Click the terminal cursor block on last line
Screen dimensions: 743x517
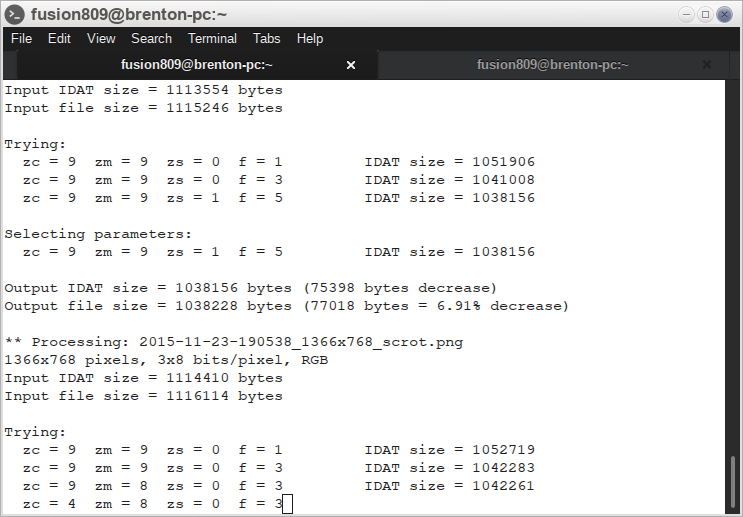click(288, 504)
